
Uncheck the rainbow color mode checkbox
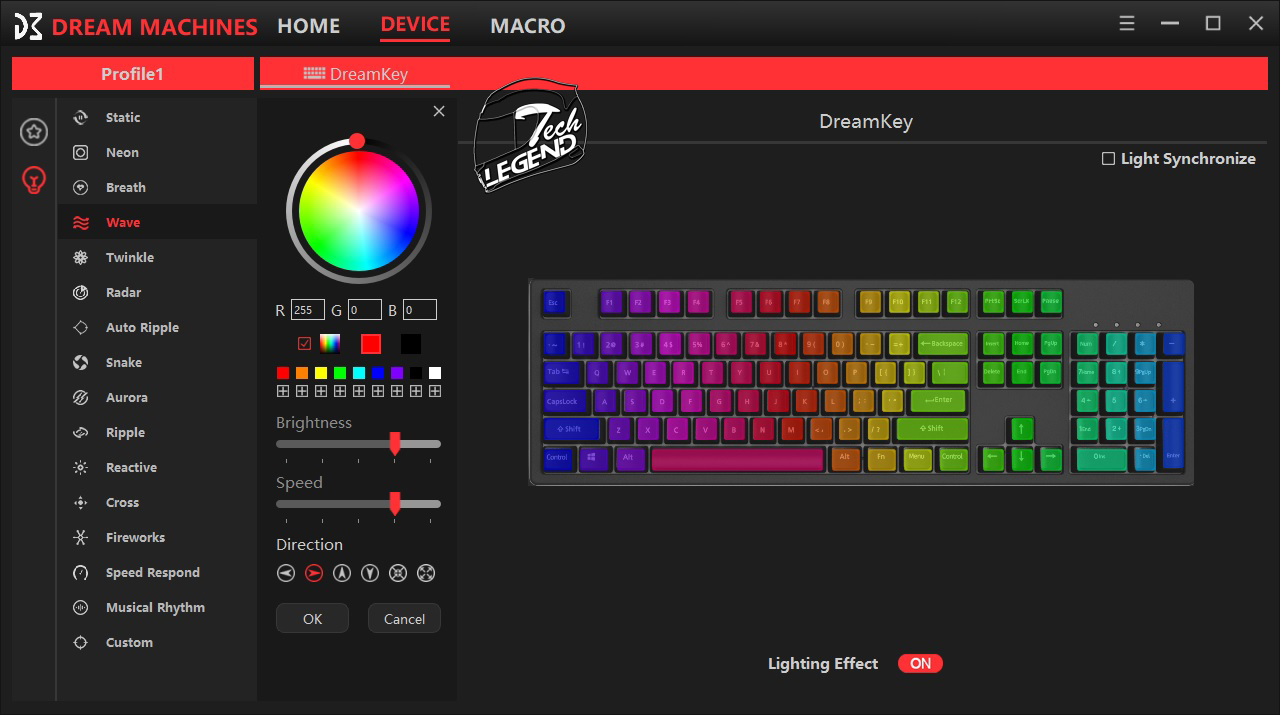(x=305, y=343)
